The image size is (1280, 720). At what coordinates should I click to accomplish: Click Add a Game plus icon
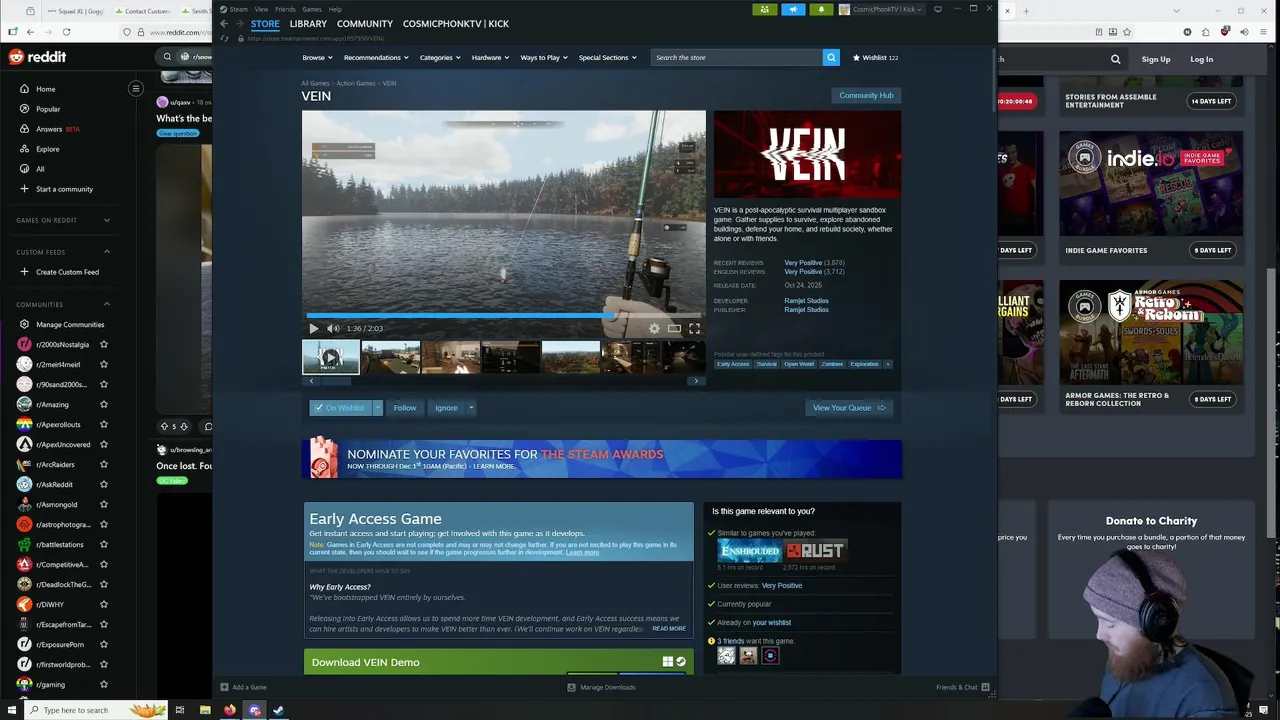225,687
